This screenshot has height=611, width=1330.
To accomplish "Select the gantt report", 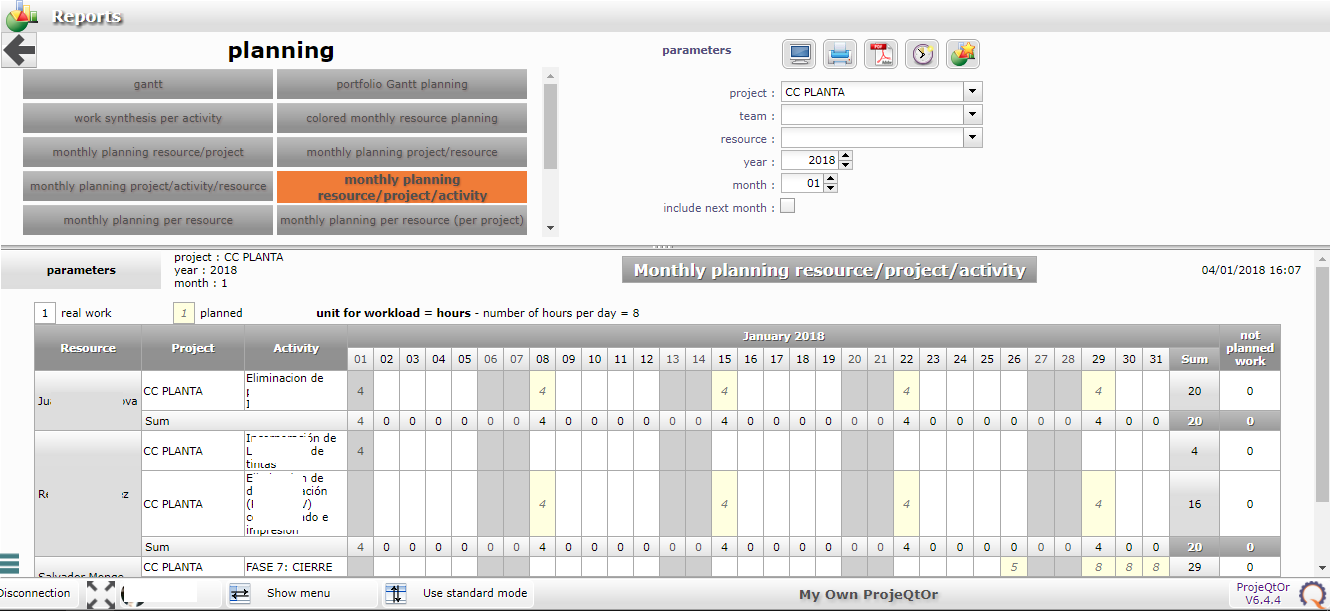I will click(x=148, y=84).
